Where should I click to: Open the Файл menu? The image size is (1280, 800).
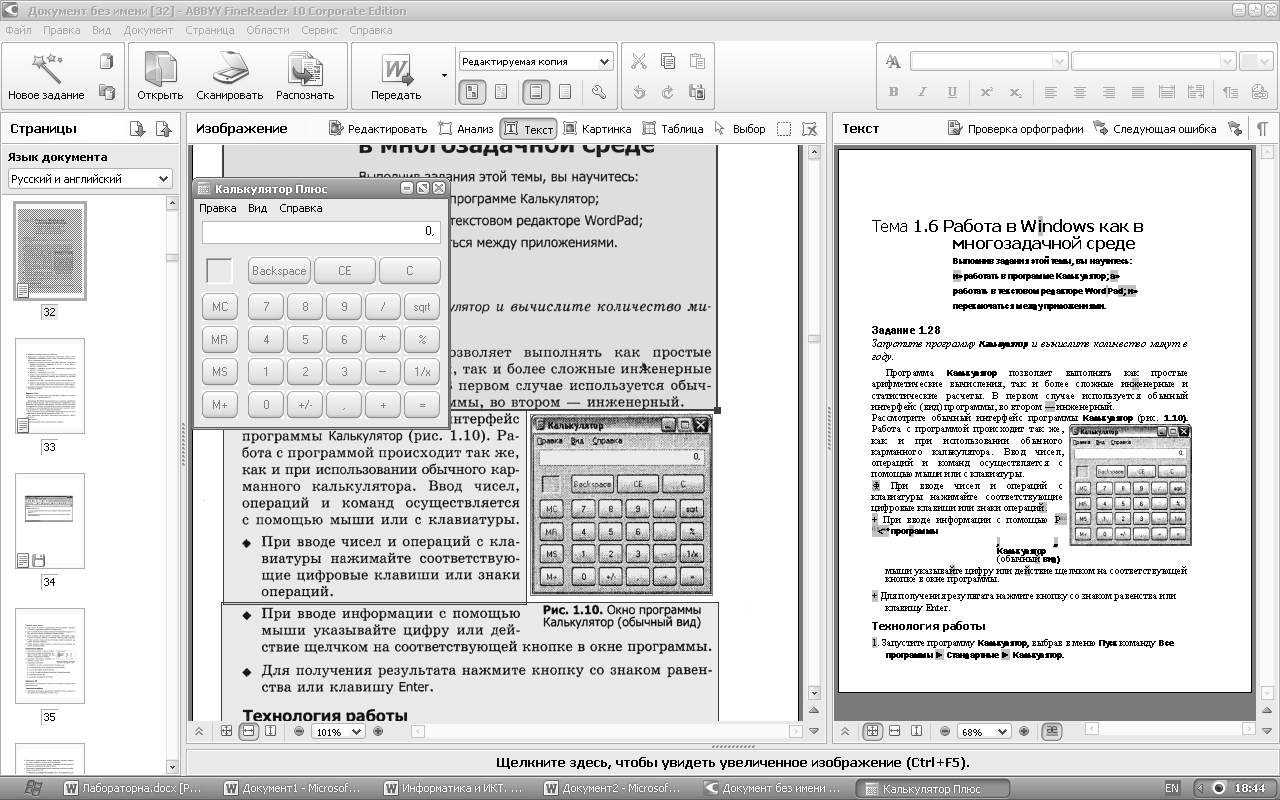tap(18, 30)
